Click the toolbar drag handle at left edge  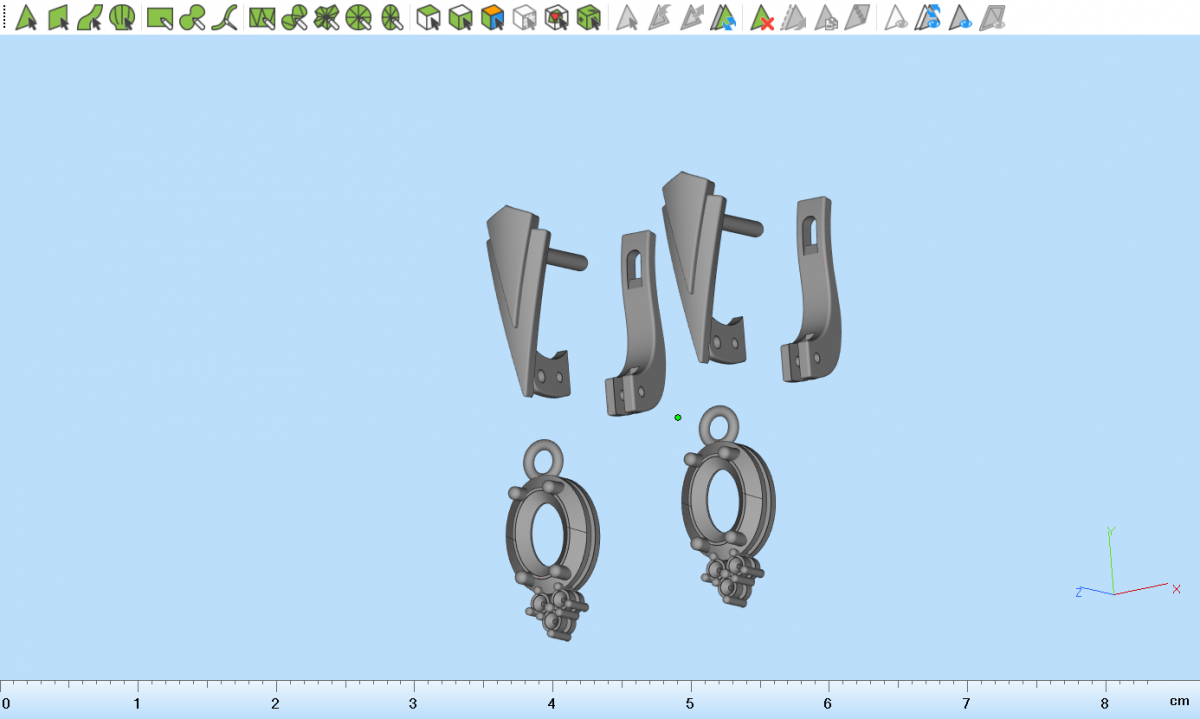[4, 17]
